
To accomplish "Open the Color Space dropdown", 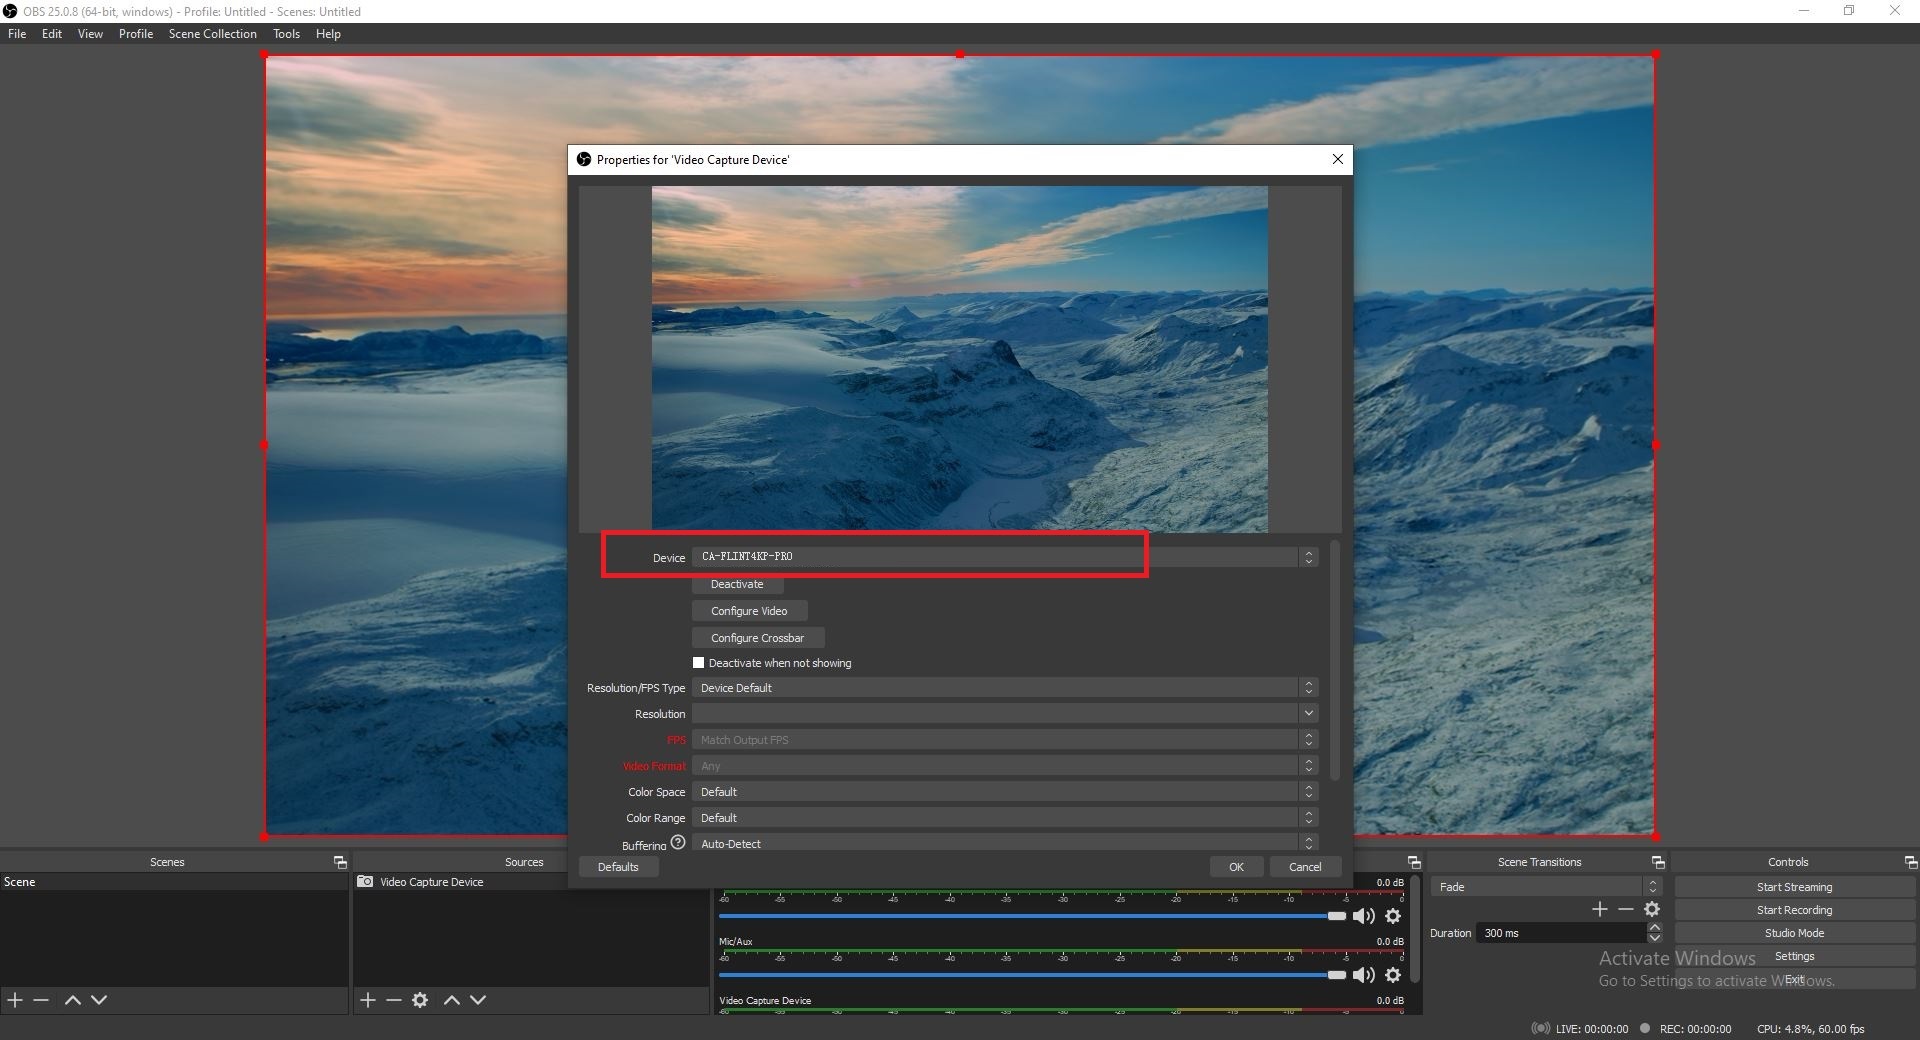I will (1005, 792).
